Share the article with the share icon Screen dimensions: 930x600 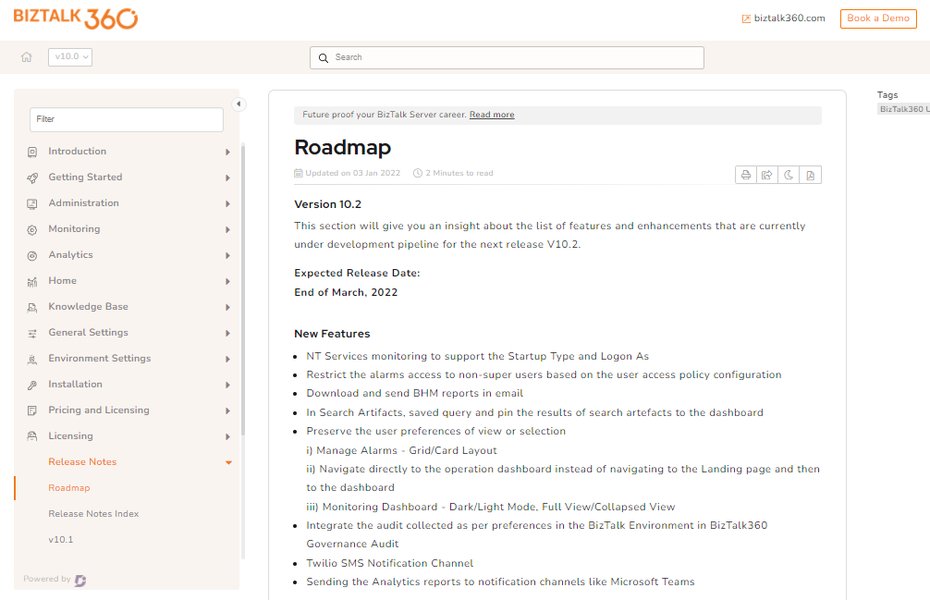tap(767, 175)
